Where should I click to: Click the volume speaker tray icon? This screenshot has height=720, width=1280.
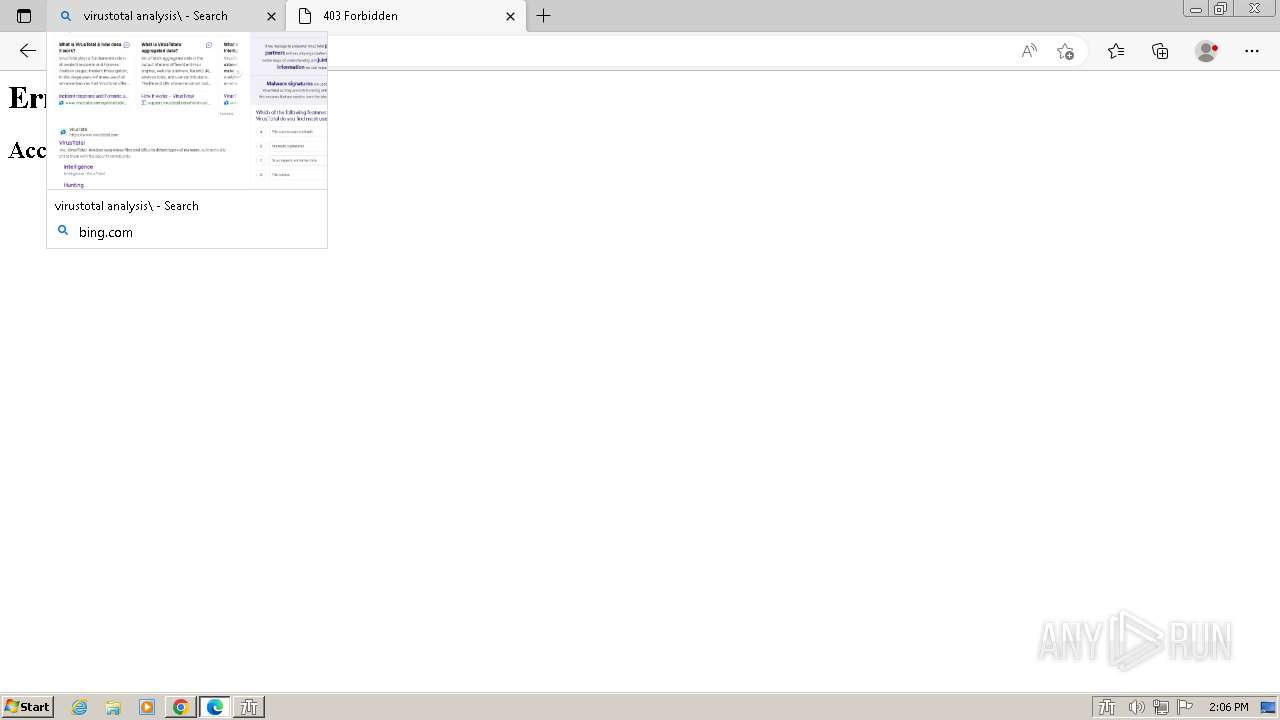(1136, 707)
